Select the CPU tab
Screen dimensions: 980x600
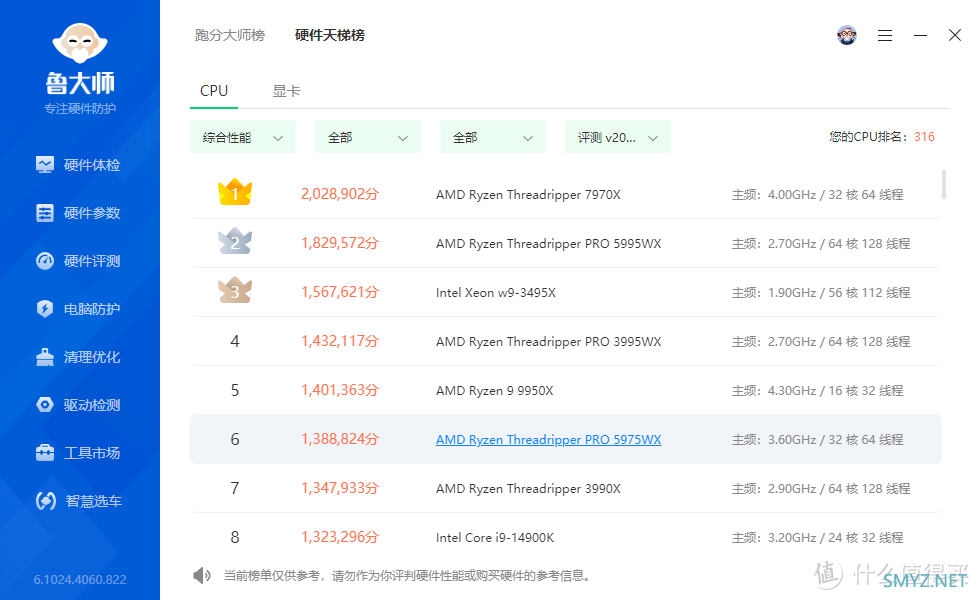click(x=214, y=91)
